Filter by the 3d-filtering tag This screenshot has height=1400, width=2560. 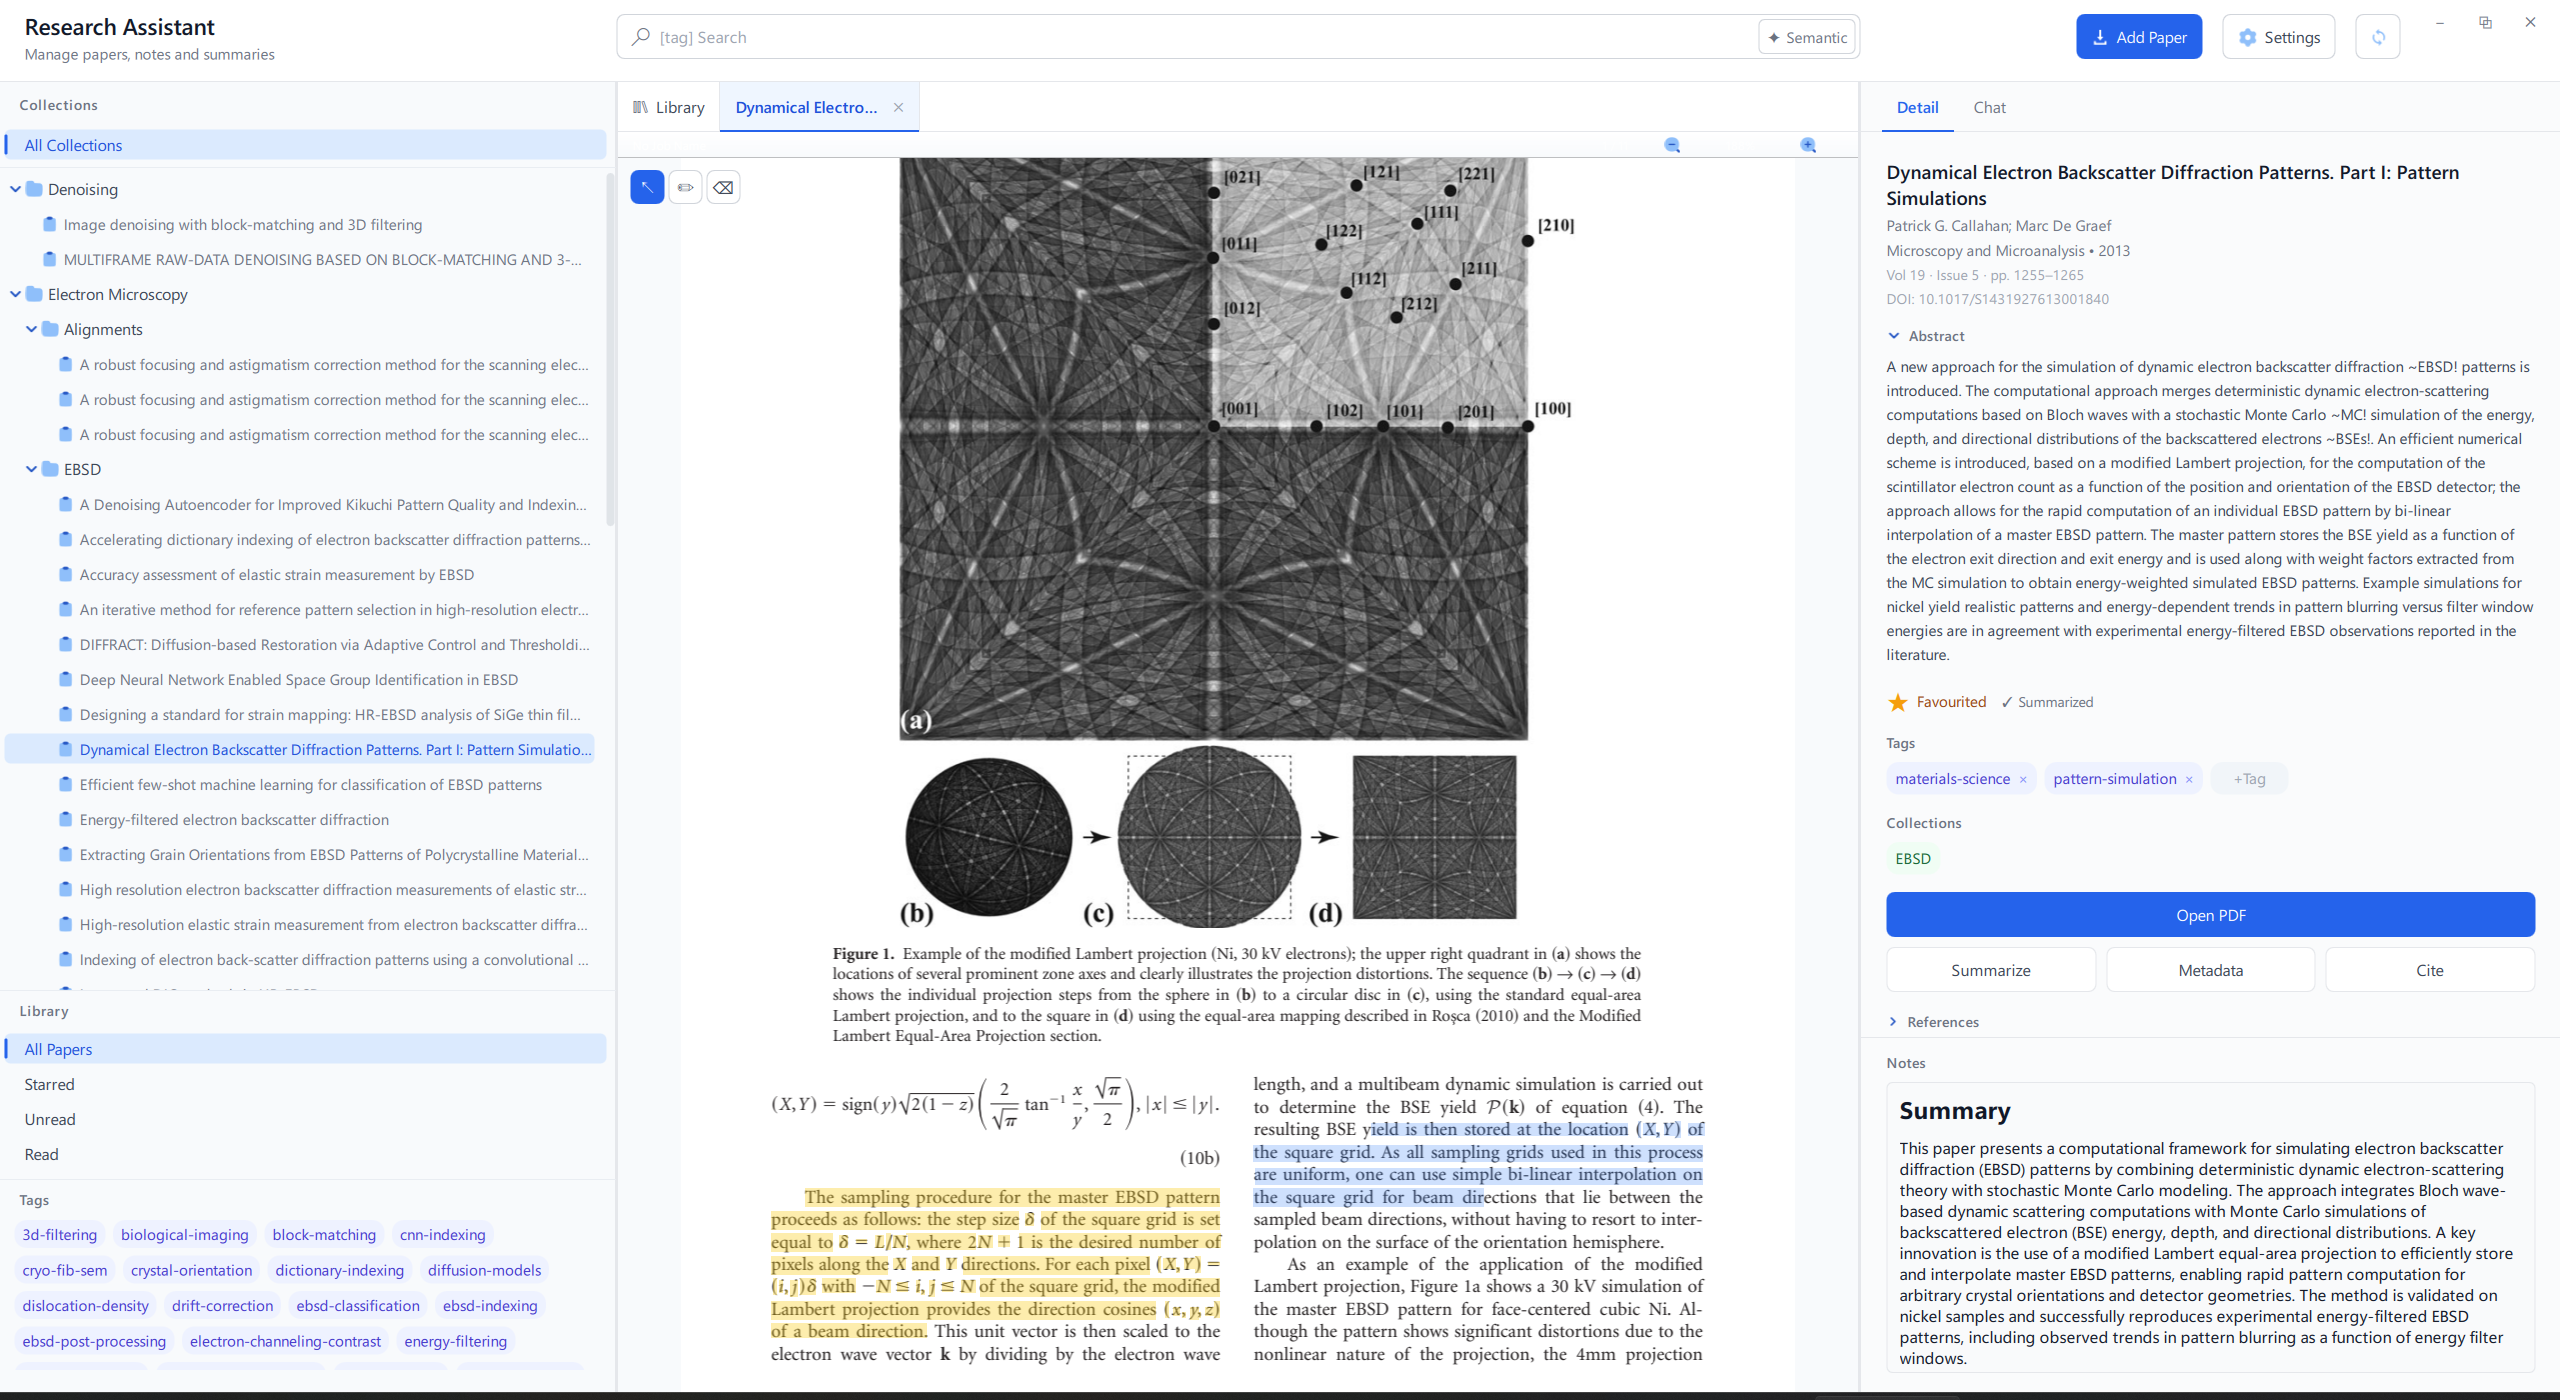point(60,1235)
